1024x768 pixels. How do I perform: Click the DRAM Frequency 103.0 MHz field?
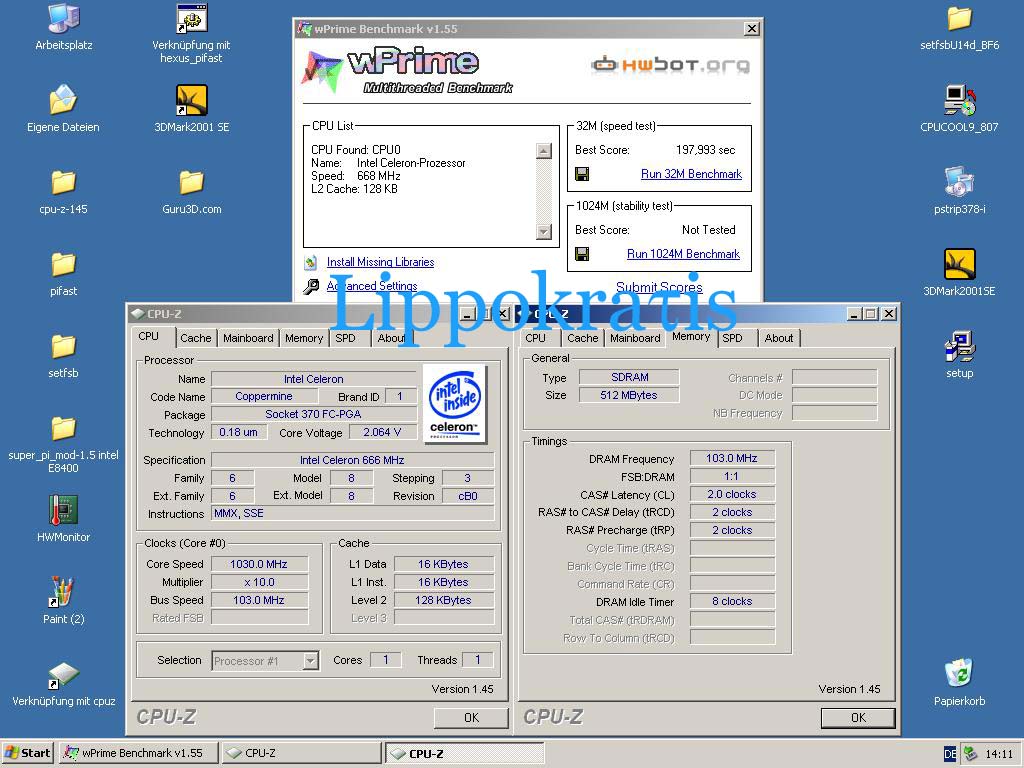(x=731, y=458)
